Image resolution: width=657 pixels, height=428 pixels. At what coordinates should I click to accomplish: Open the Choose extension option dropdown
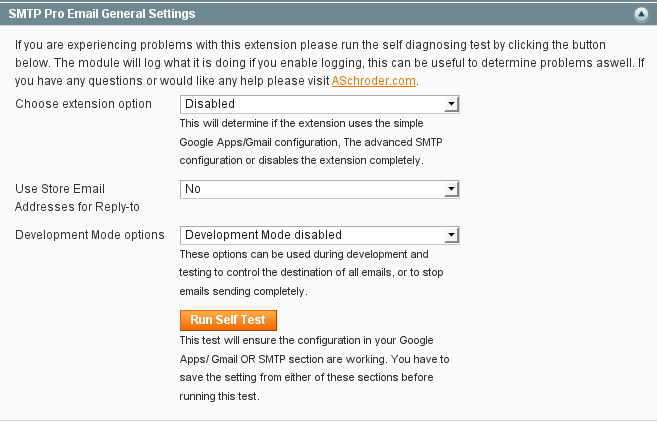[320, 104]
